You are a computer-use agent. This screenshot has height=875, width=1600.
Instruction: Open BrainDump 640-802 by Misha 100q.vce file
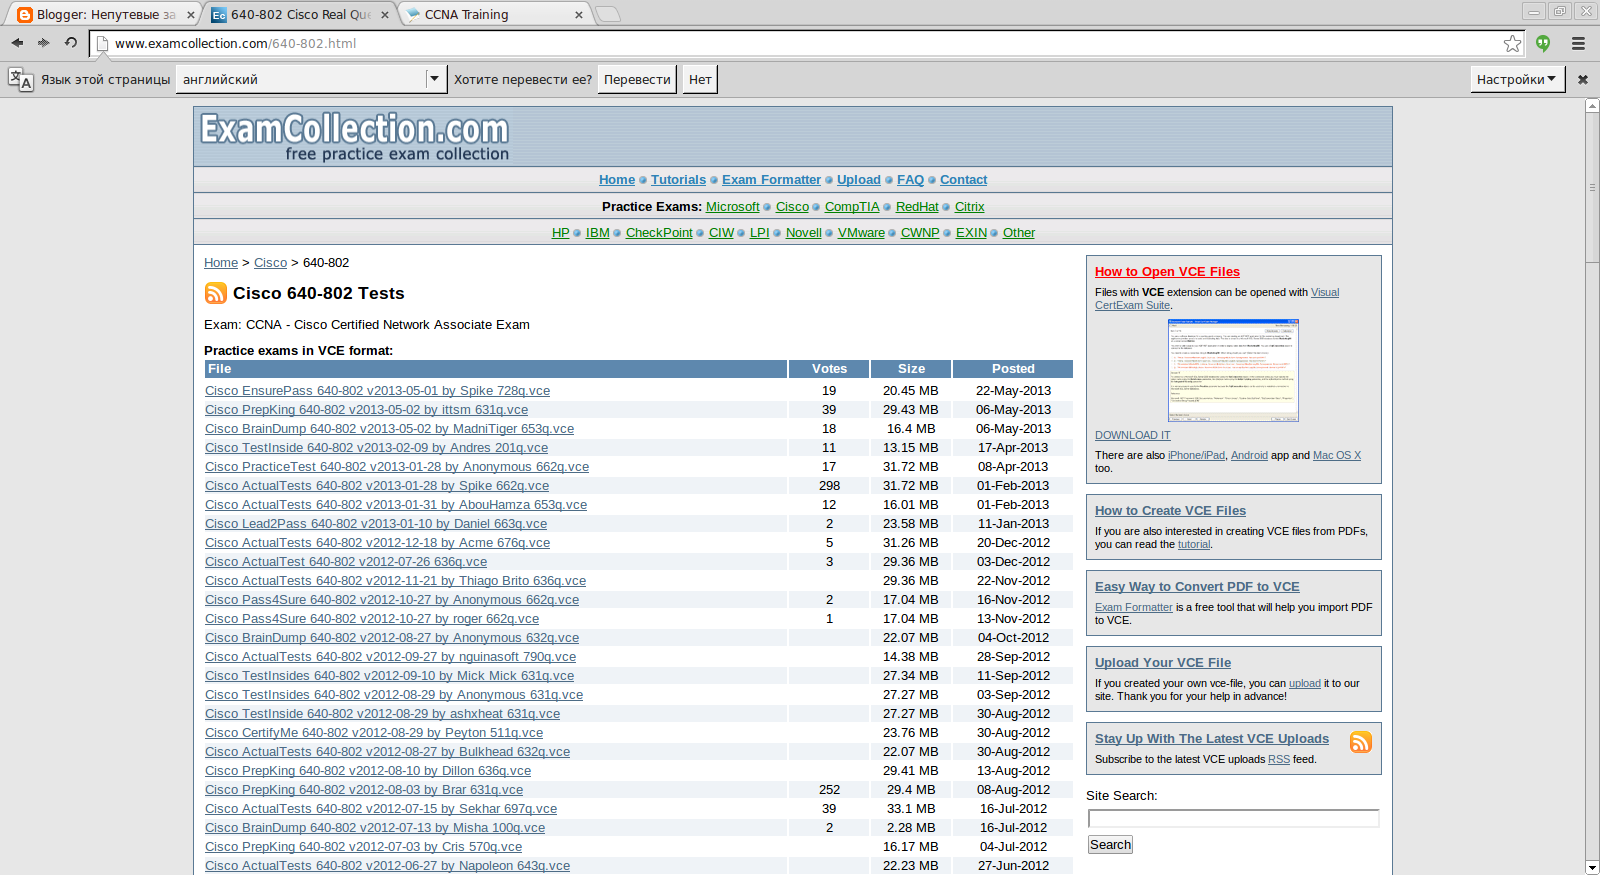(x=375, y=828)
